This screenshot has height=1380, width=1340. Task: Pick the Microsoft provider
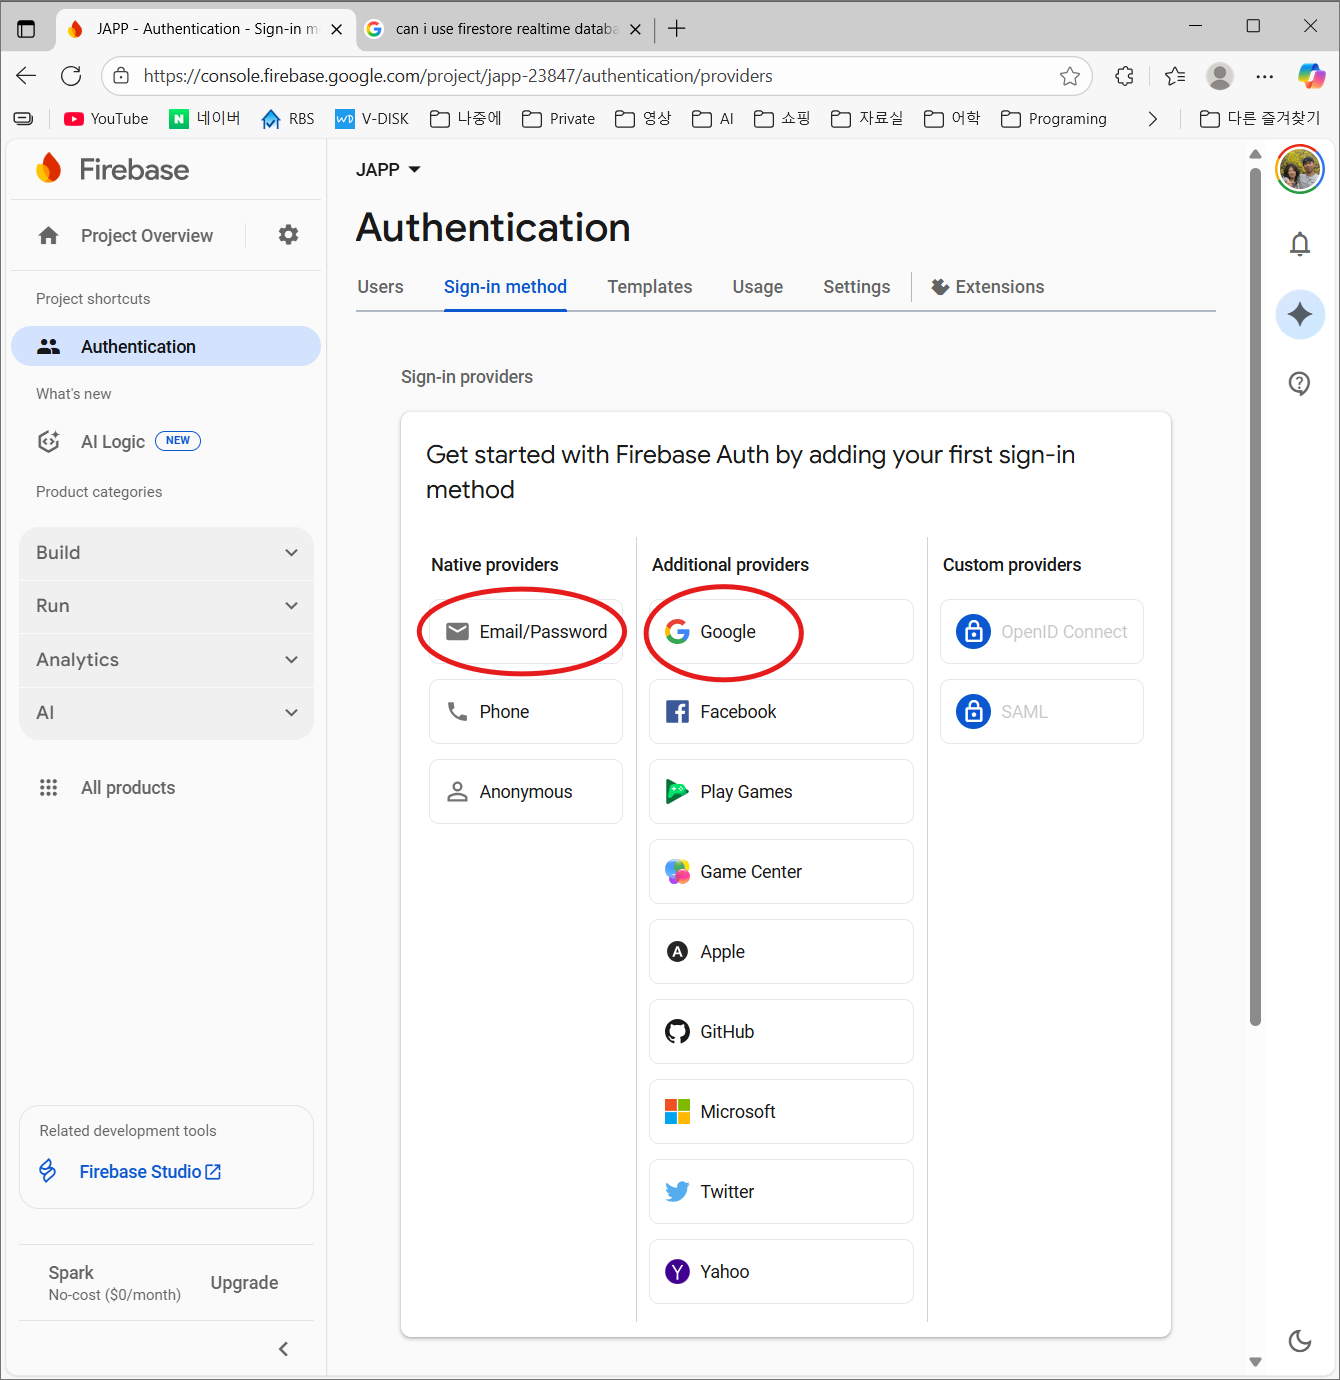[781, 1112]
